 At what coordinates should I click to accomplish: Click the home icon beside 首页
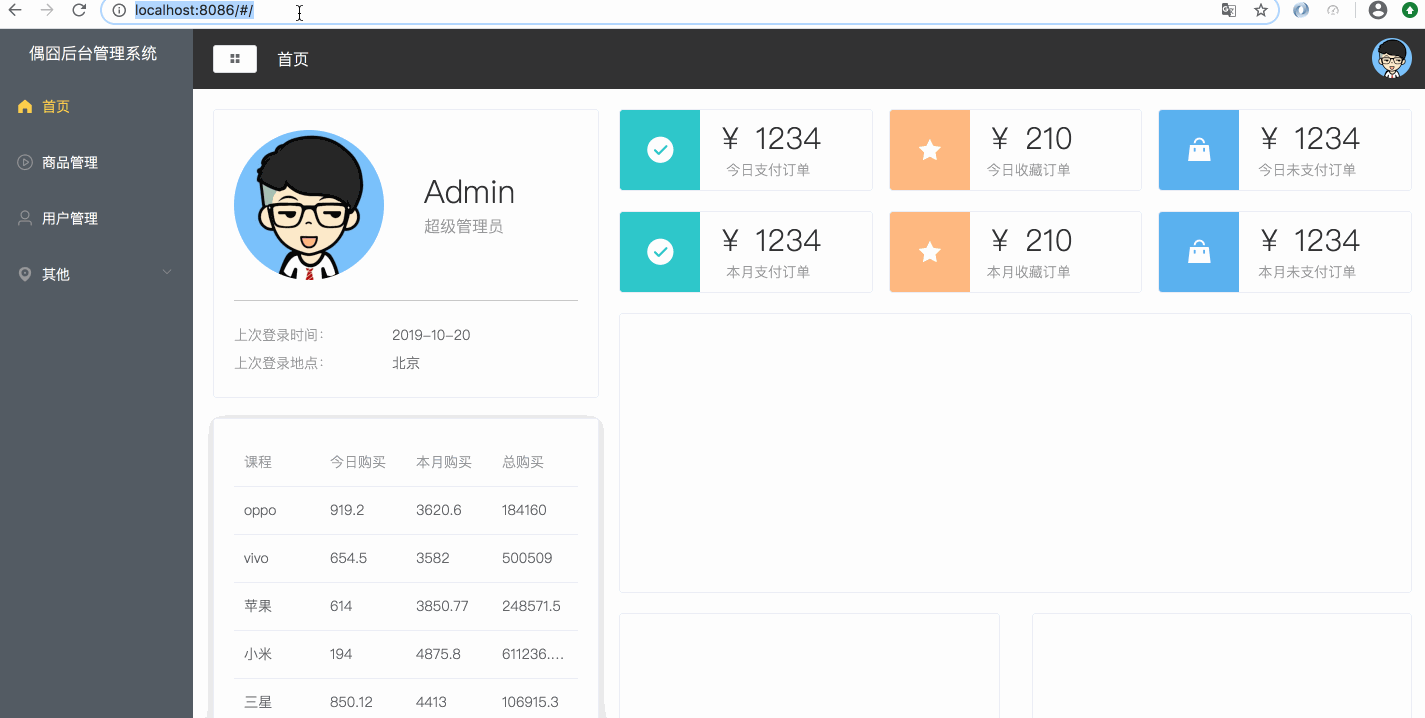click(x=25, y=107)
